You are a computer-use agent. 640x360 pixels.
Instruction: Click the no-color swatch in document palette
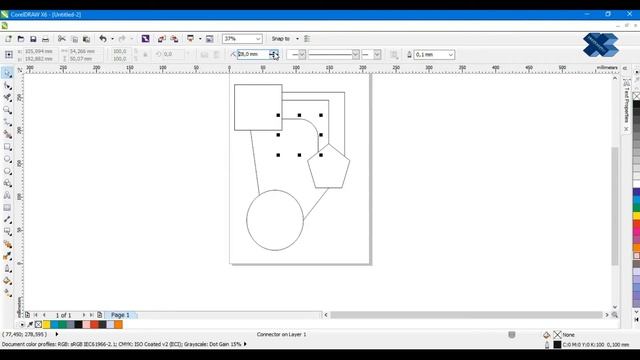point(38,324)
